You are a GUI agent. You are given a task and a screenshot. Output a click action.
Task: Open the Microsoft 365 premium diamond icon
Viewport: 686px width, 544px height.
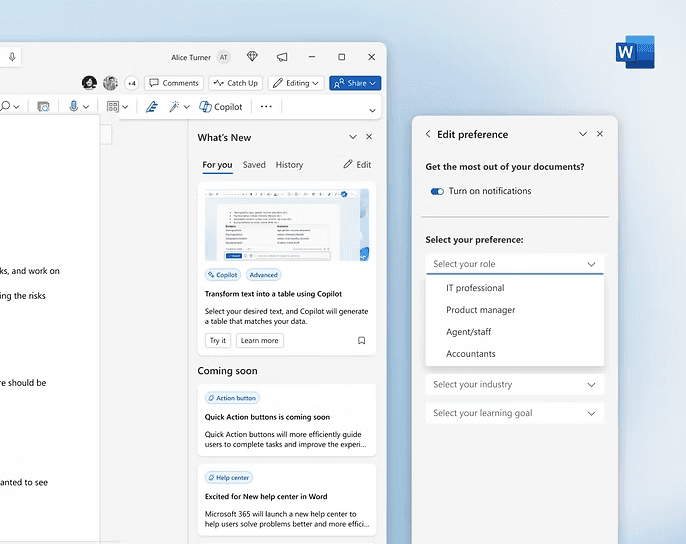pos(252,56)
